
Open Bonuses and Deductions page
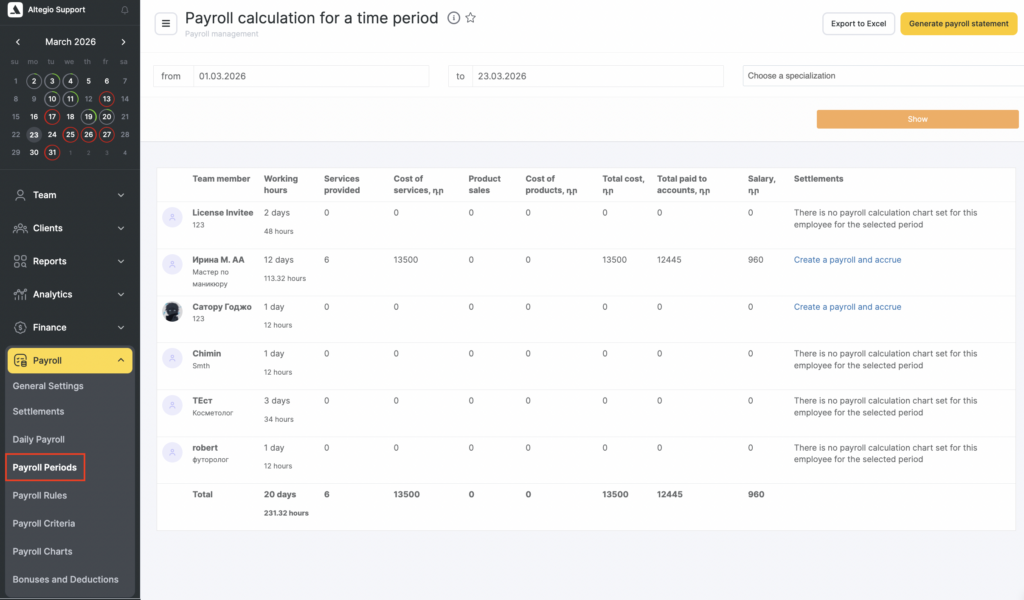coord(65,579)
